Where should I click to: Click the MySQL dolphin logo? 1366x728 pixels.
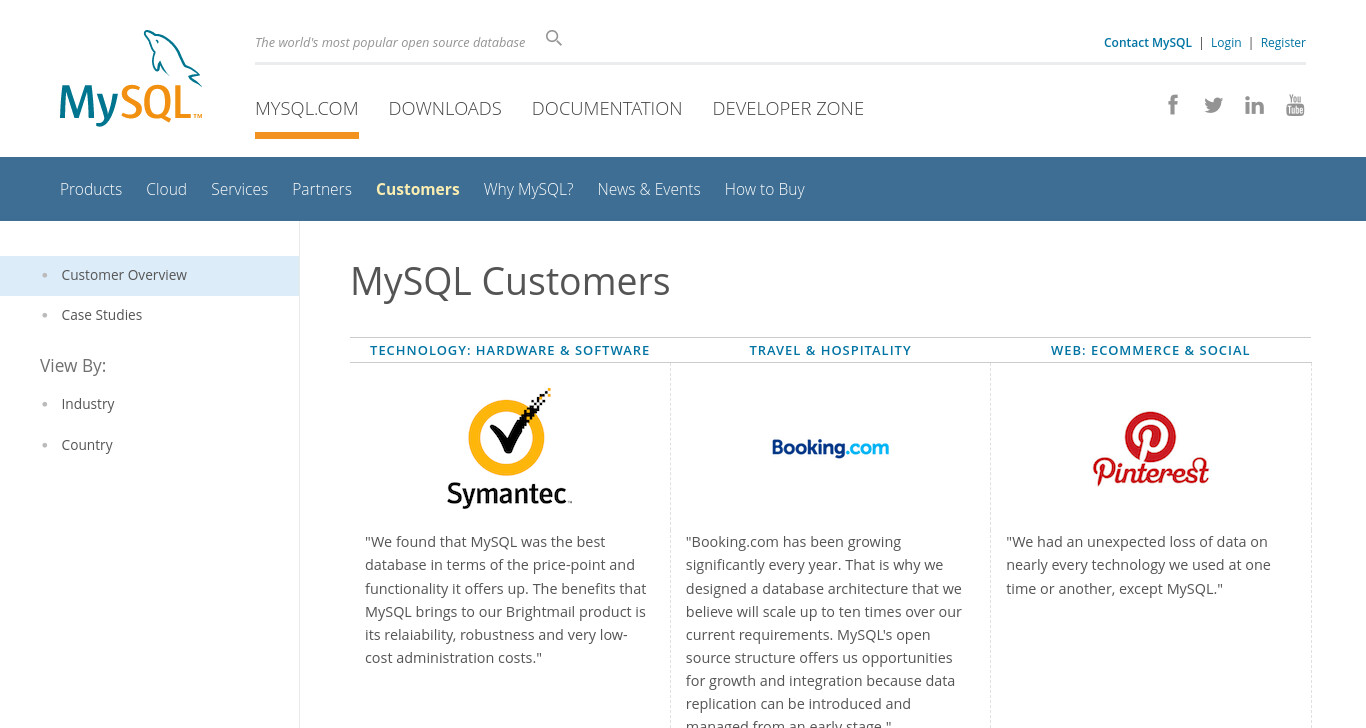click(131, 77)
